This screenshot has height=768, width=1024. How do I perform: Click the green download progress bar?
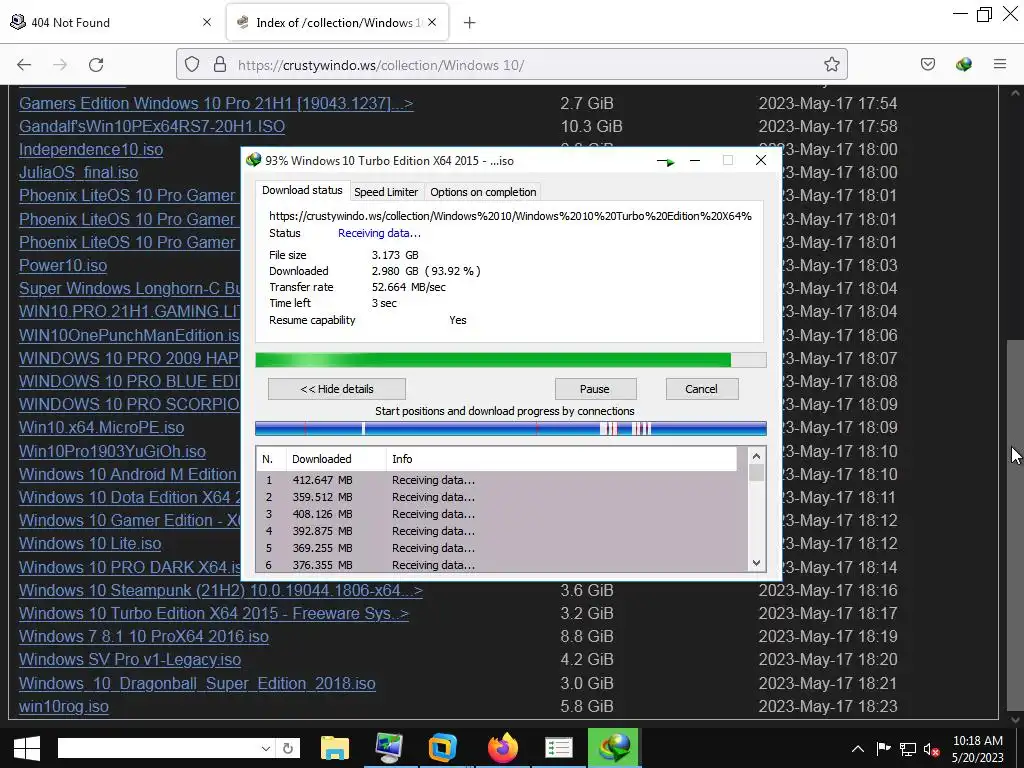(511, 360)
